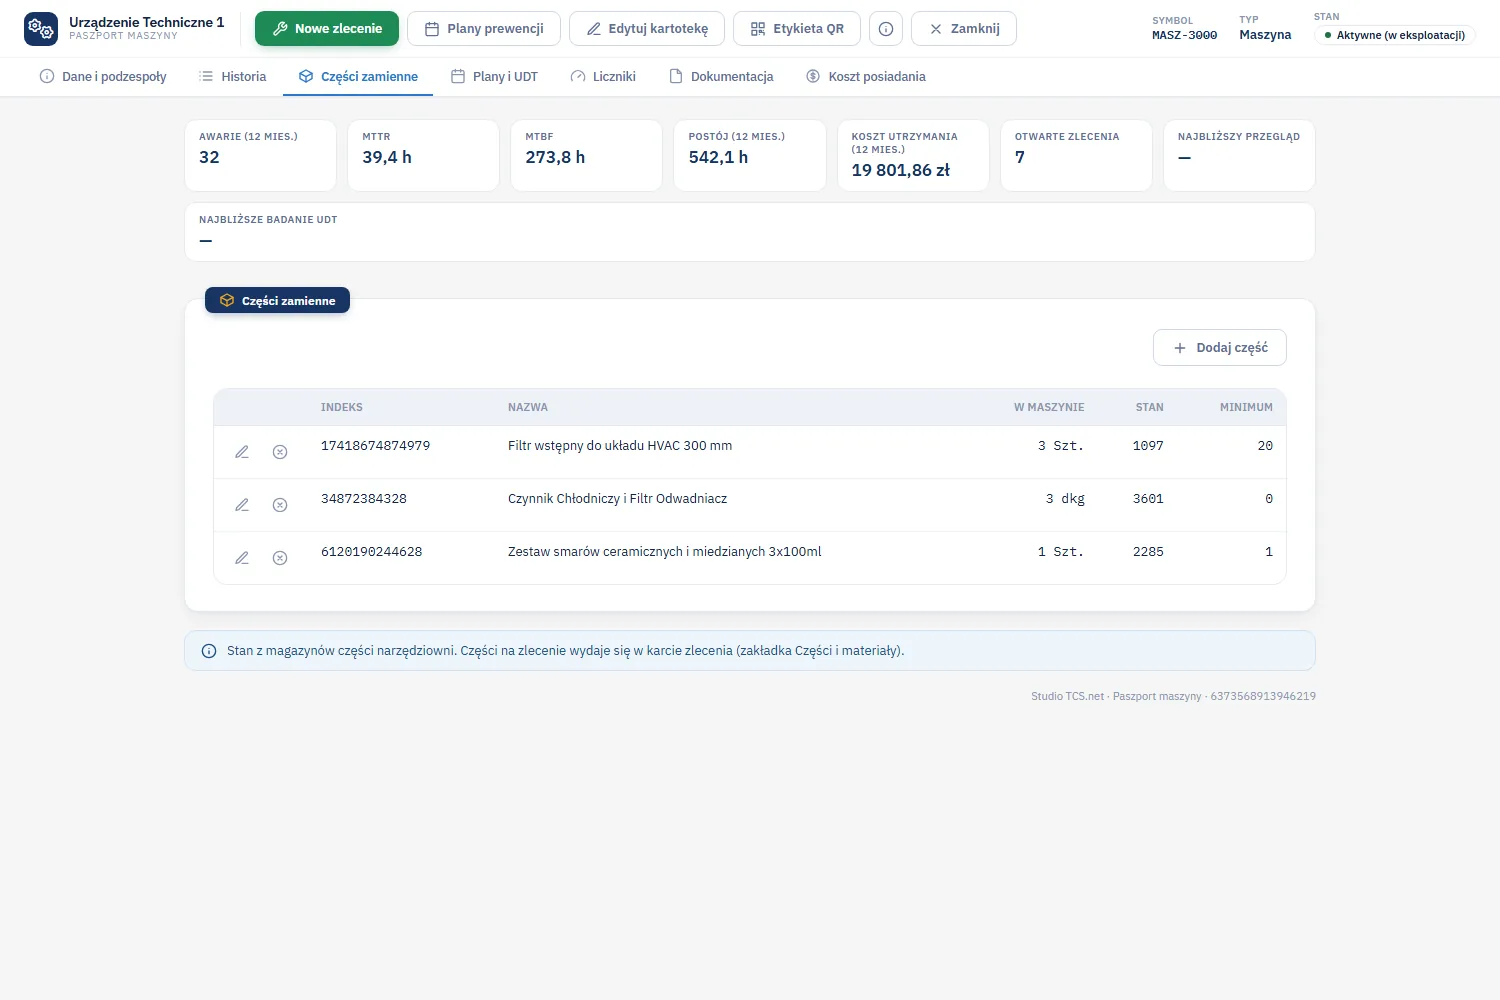This screenshot has height=1000, width=1500.
Task: Edit the Czynnik Chłodniczy row
Action: 242,505
